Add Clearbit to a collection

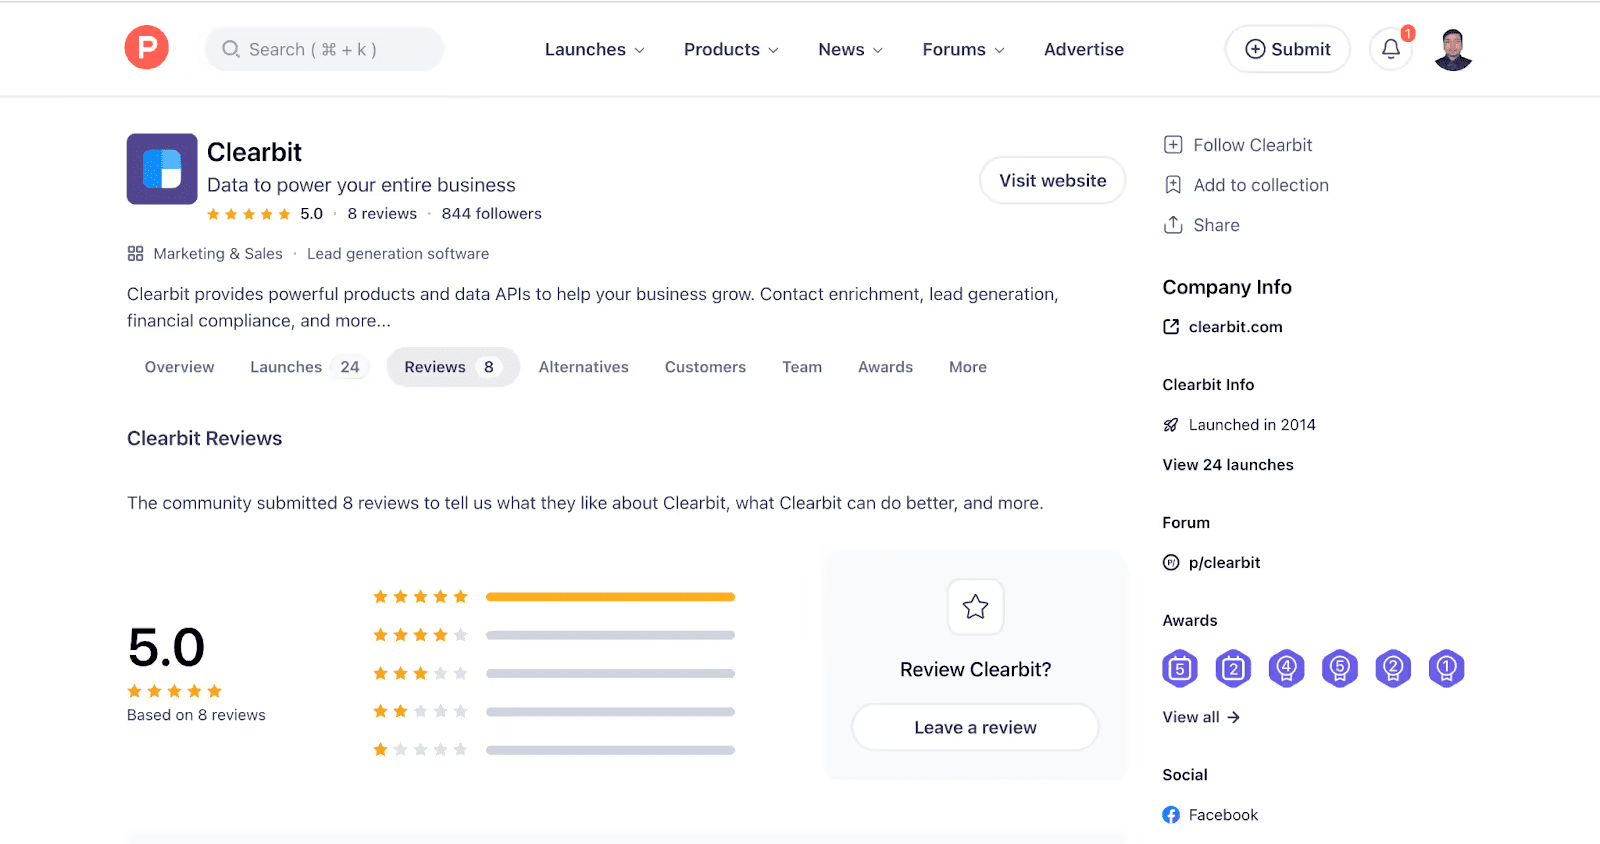tap(1244, 185)
